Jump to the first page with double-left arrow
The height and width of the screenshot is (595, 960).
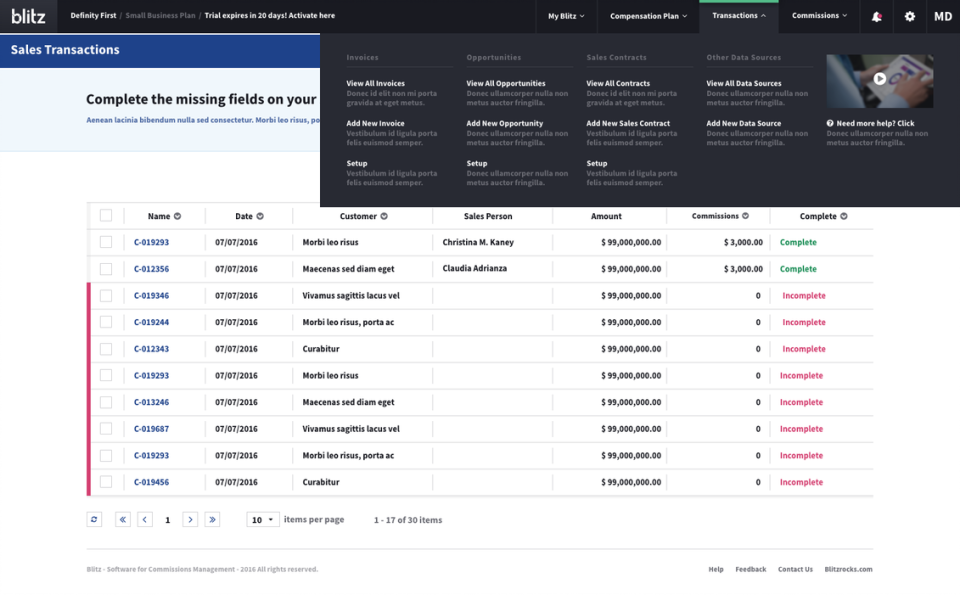[x=123, y=520]
